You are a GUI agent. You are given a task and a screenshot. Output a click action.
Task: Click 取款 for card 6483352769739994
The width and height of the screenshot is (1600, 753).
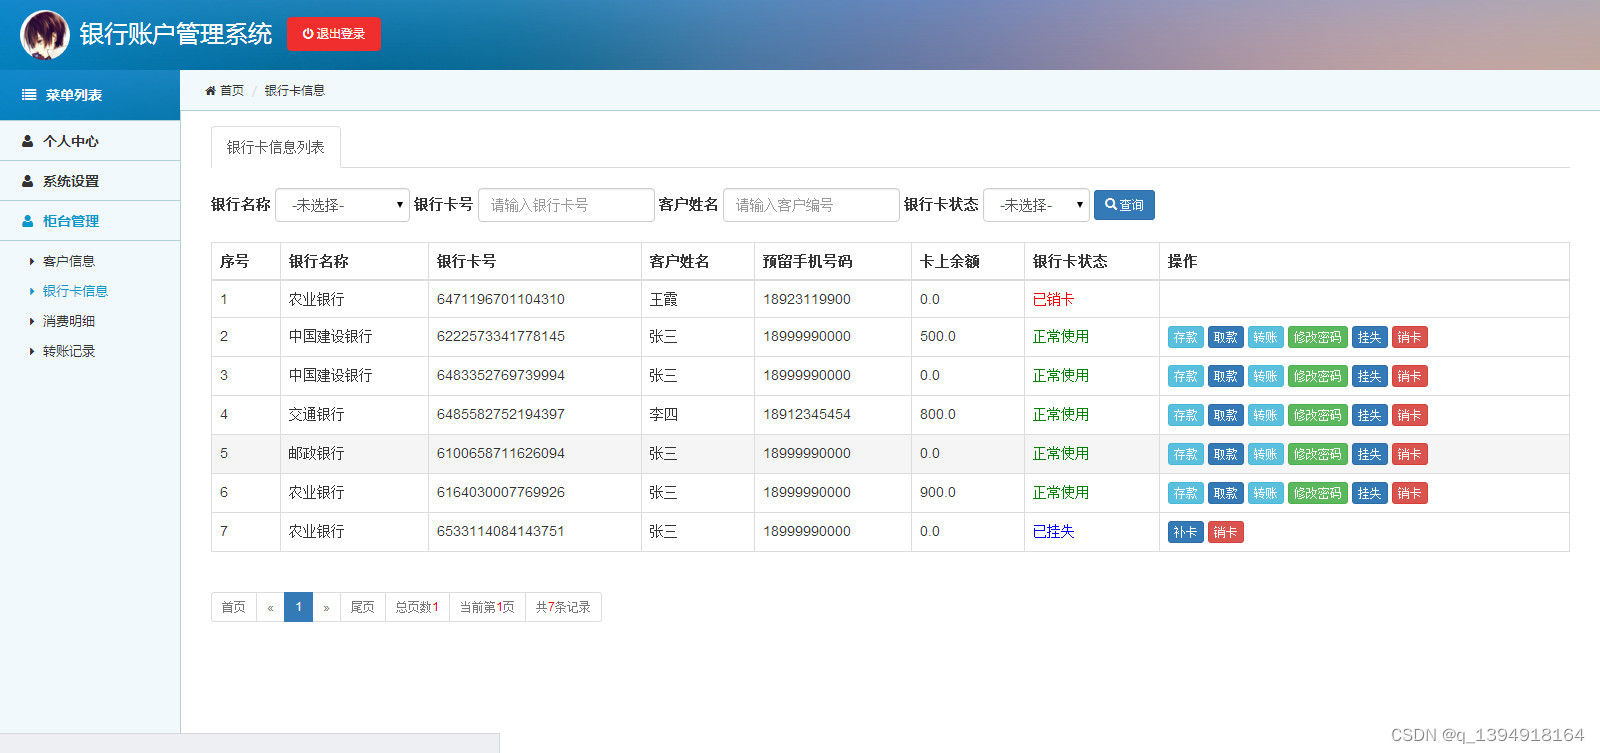[1226, 377]
